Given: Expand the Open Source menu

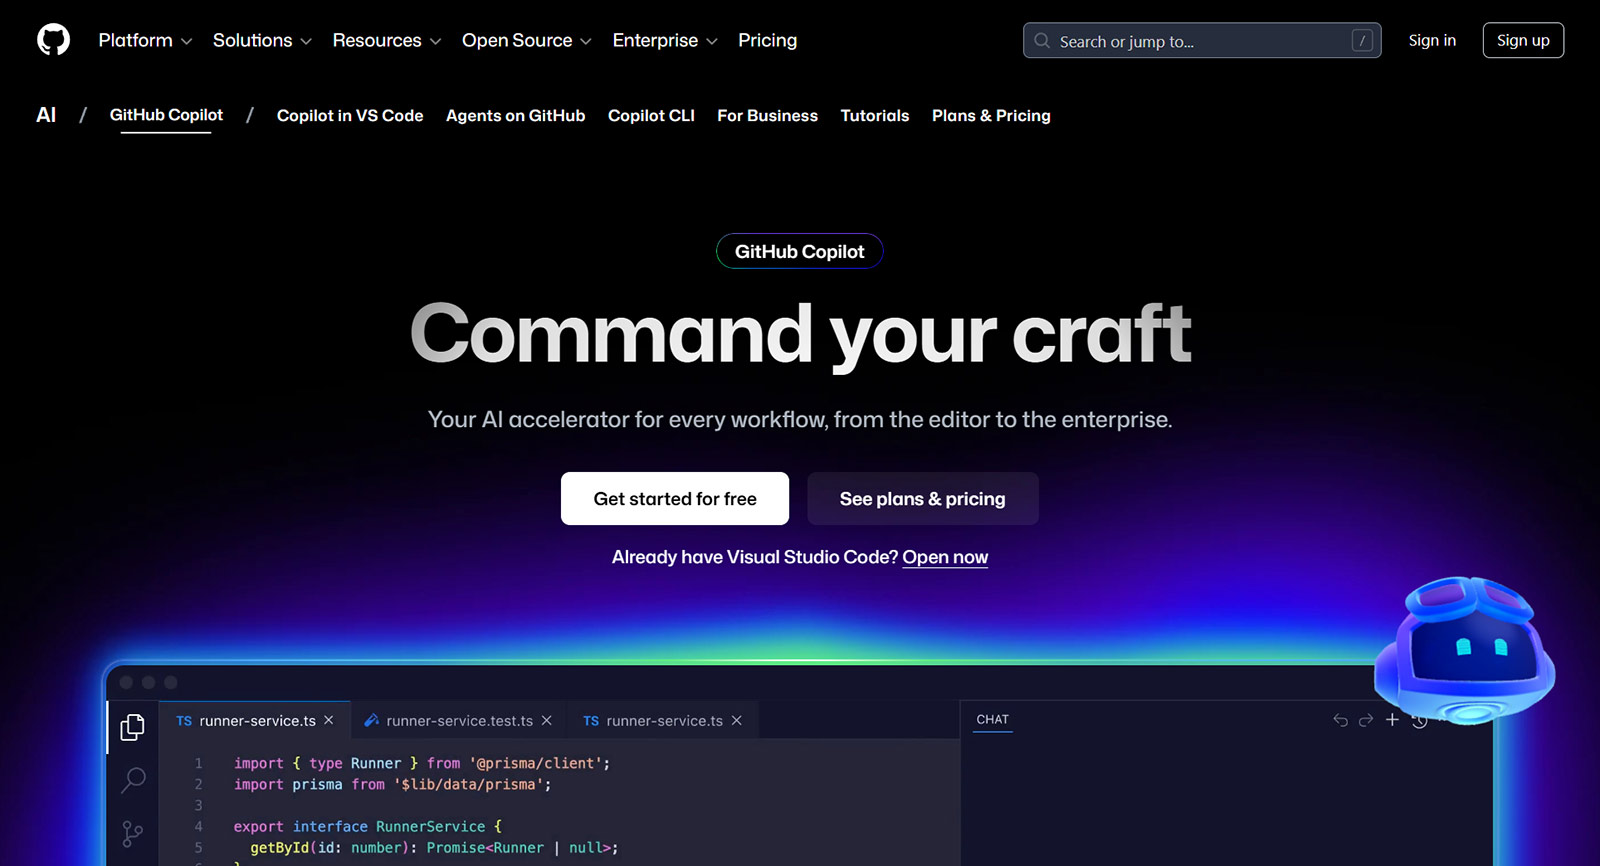Looking at the screenshot, I should point(527,40).
